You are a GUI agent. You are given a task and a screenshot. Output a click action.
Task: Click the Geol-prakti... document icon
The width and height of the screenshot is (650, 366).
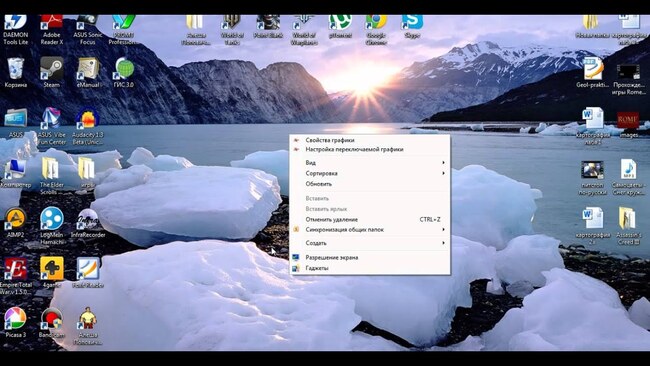592,73
